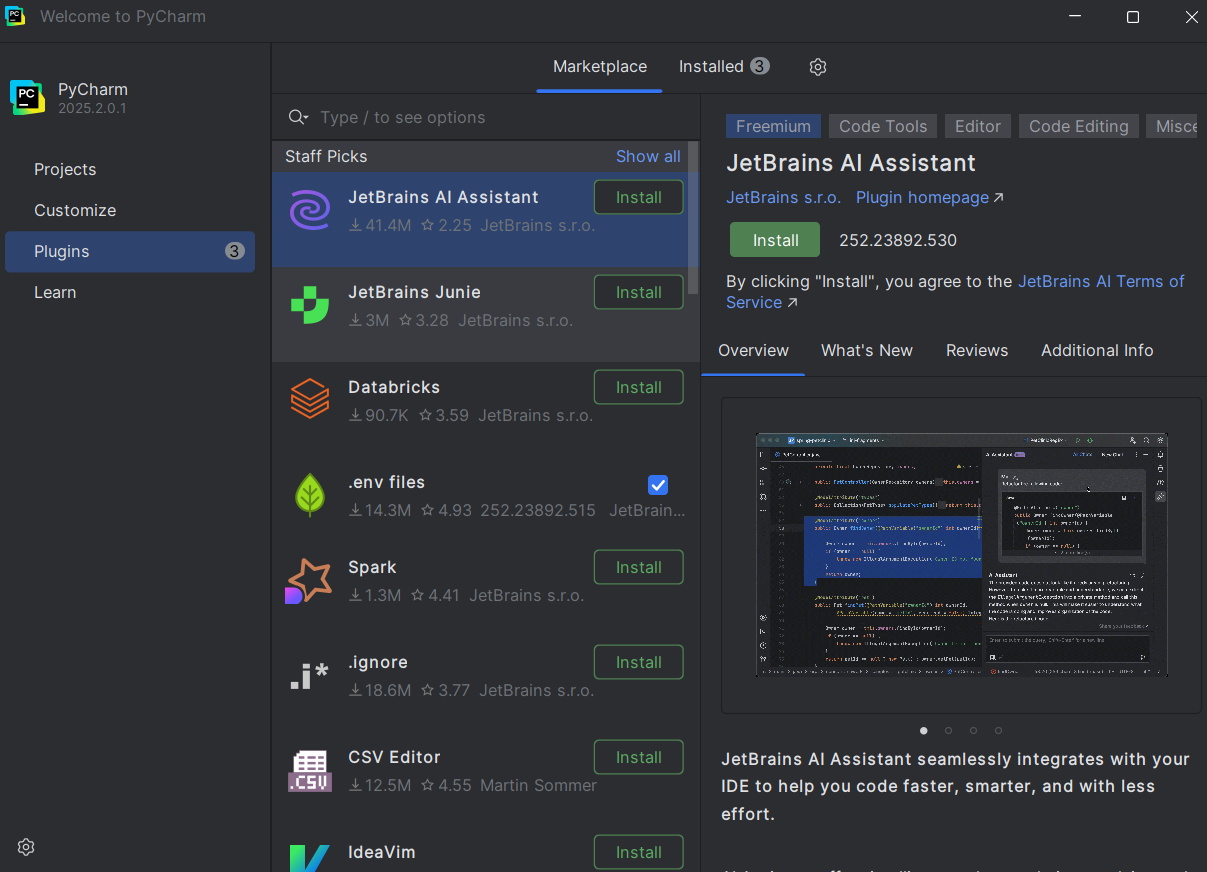Click the green Install button in details
Screen dimensions: 1207x872
pos(775,240)
